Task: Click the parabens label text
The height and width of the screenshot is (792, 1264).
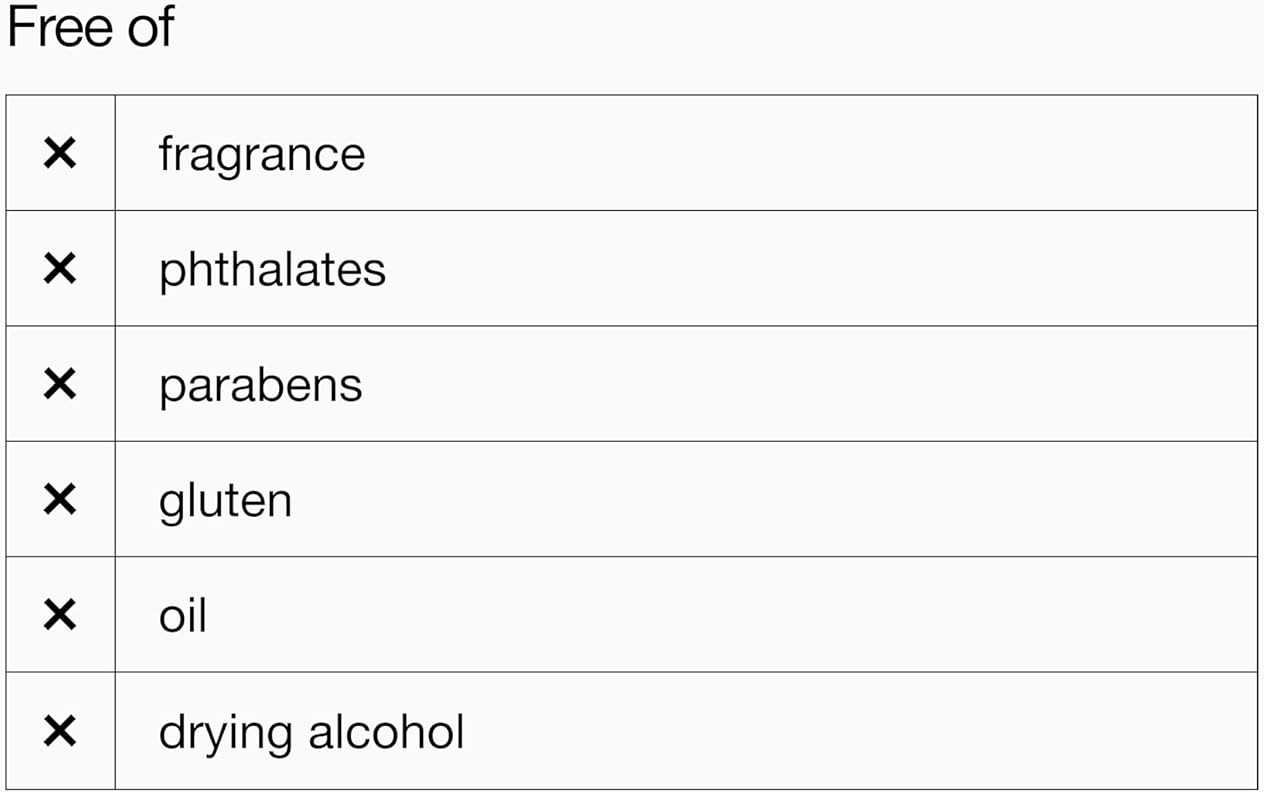Action: tap(260, 385)
